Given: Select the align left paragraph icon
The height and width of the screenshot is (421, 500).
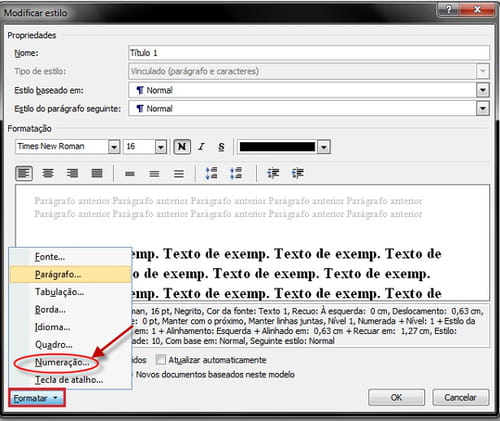Looking at the screenshot, I should (24, 173).
